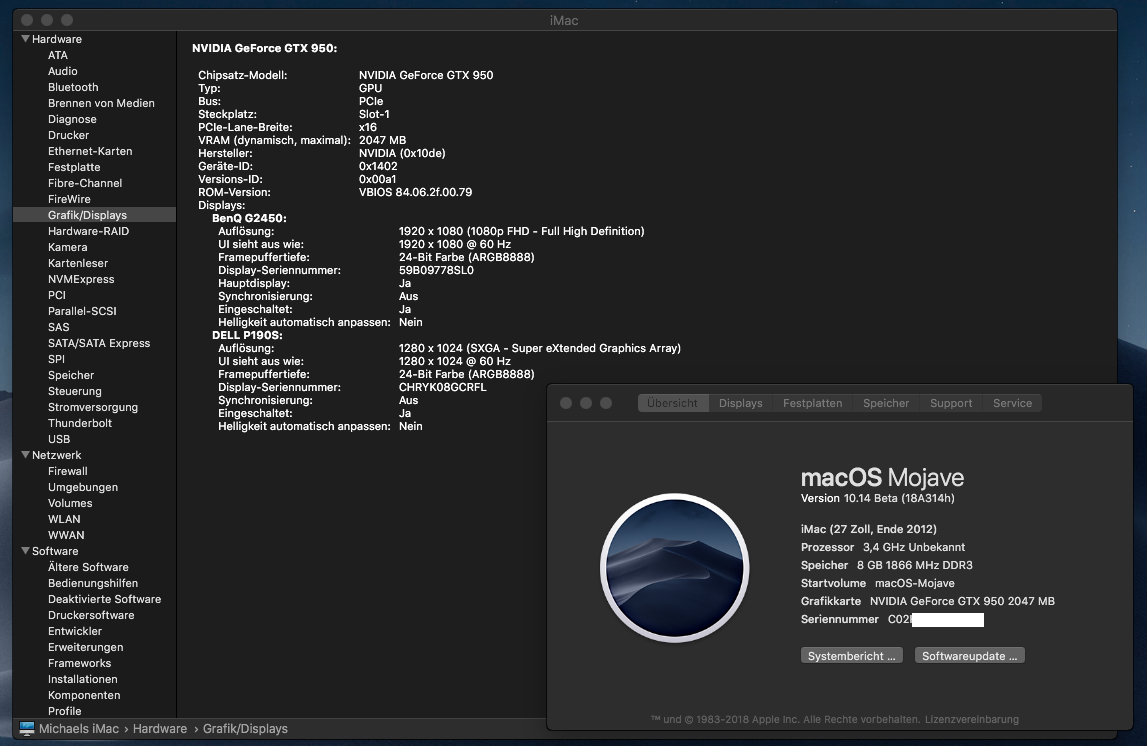
Task: Open USB hardware details
Action: coord(59,439)
